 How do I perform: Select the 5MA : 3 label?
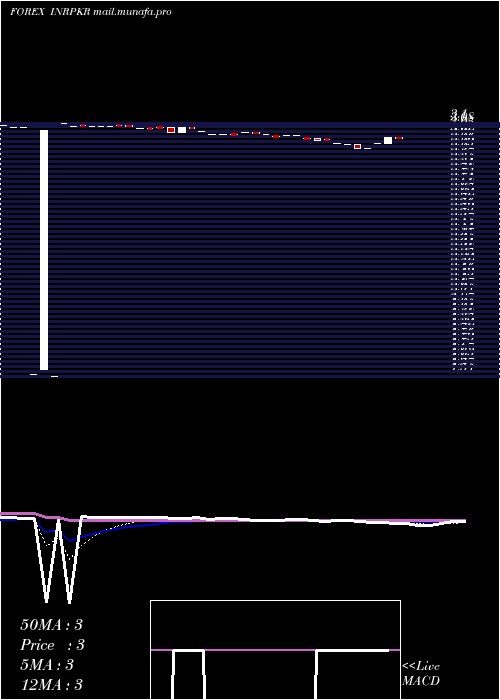point(47,665)
